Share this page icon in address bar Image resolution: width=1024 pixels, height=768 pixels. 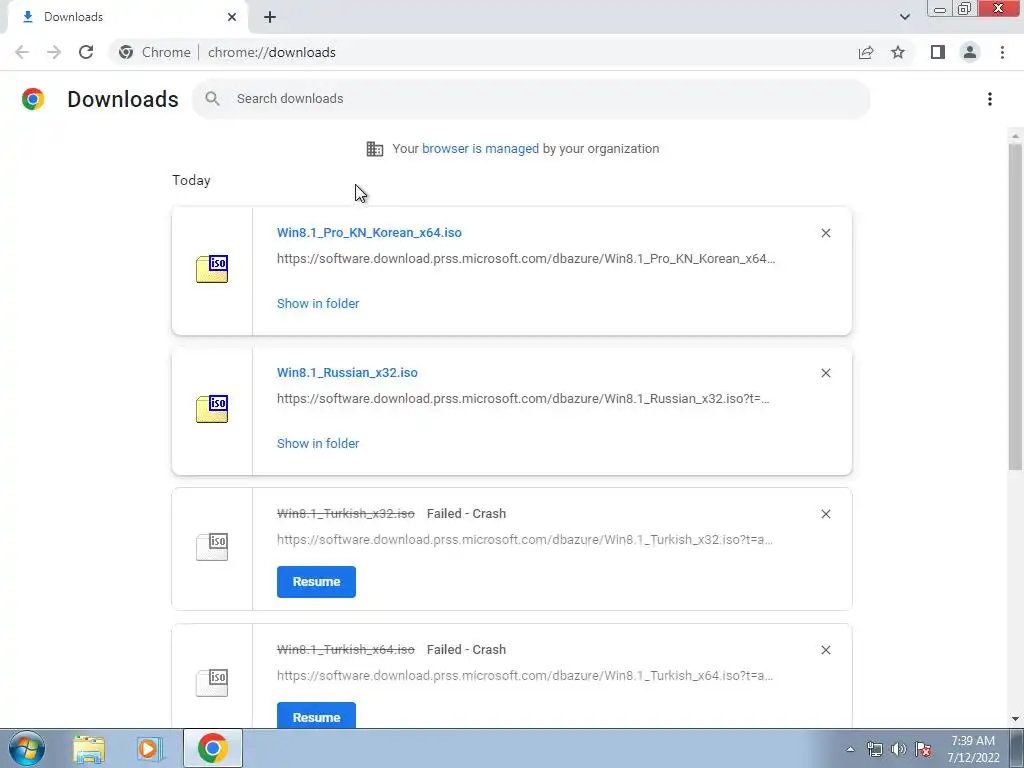click(x=866, y=52)
